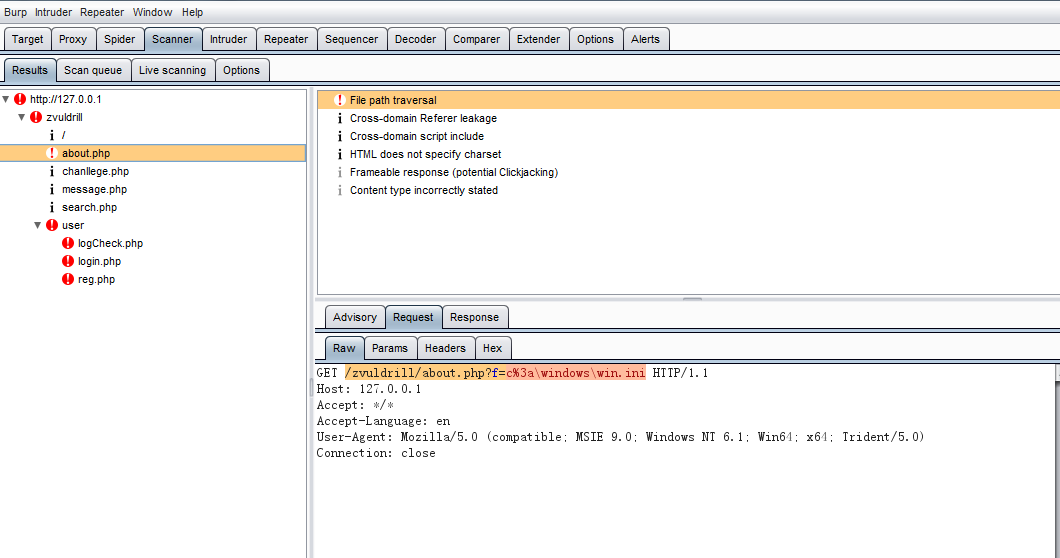Select search.php in the site tree
The height and width of the screenshot is (558, 1060).
pyautogui.click(x=89, y=208)
